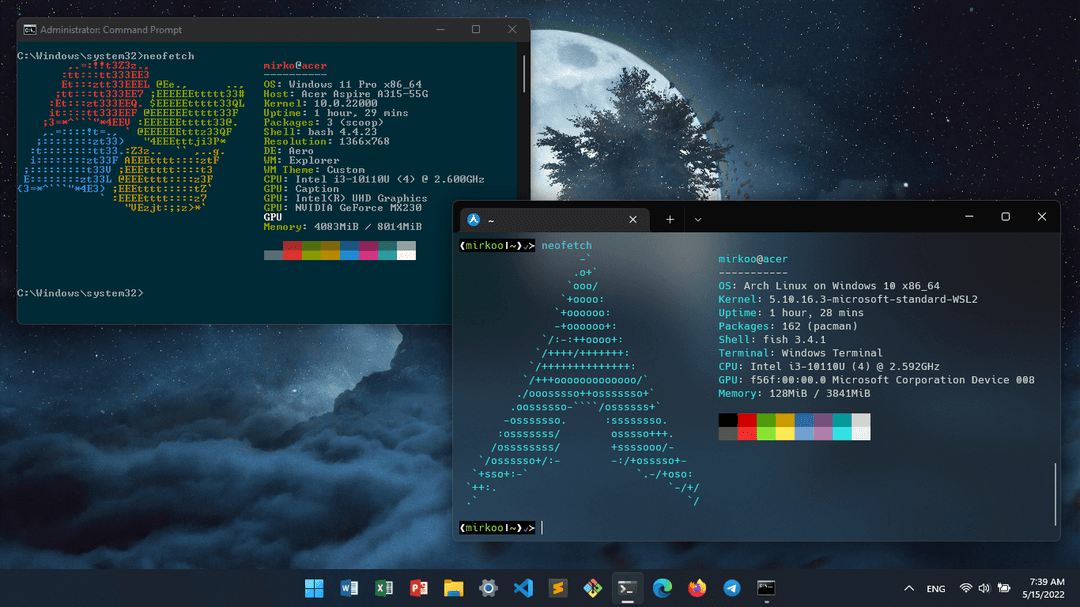The image size is (1080, 607).
Task: Open Firefox from the taskbar
Action: (697, 588)
